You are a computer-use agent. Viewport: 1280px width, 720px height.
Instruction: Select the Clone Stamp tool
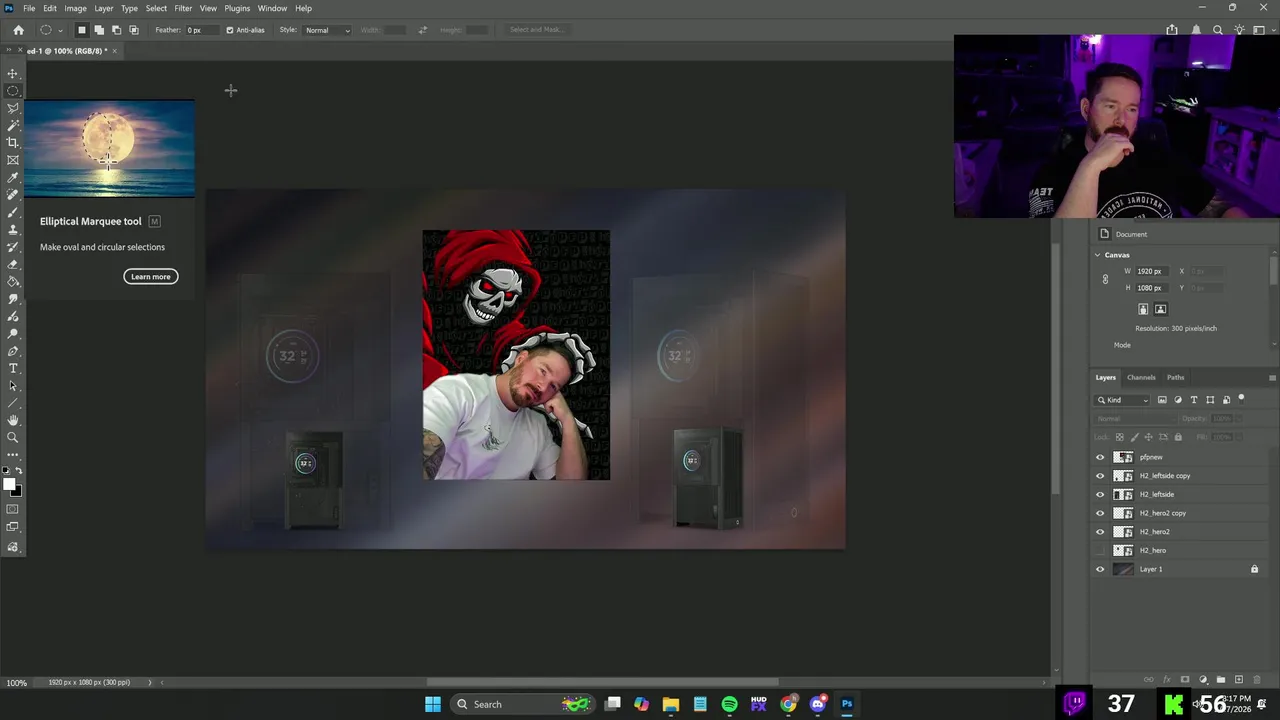click(x=13, y=229)
